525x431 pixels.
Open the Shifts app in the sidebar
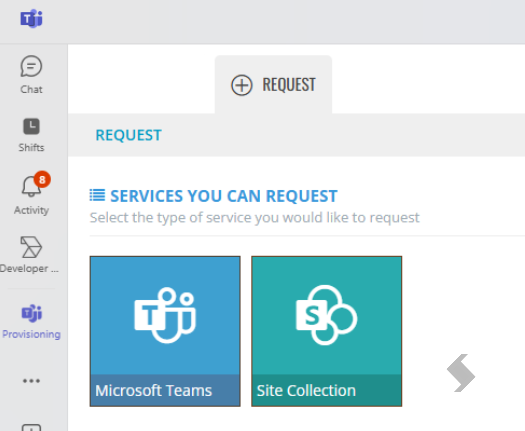(31, 135)
